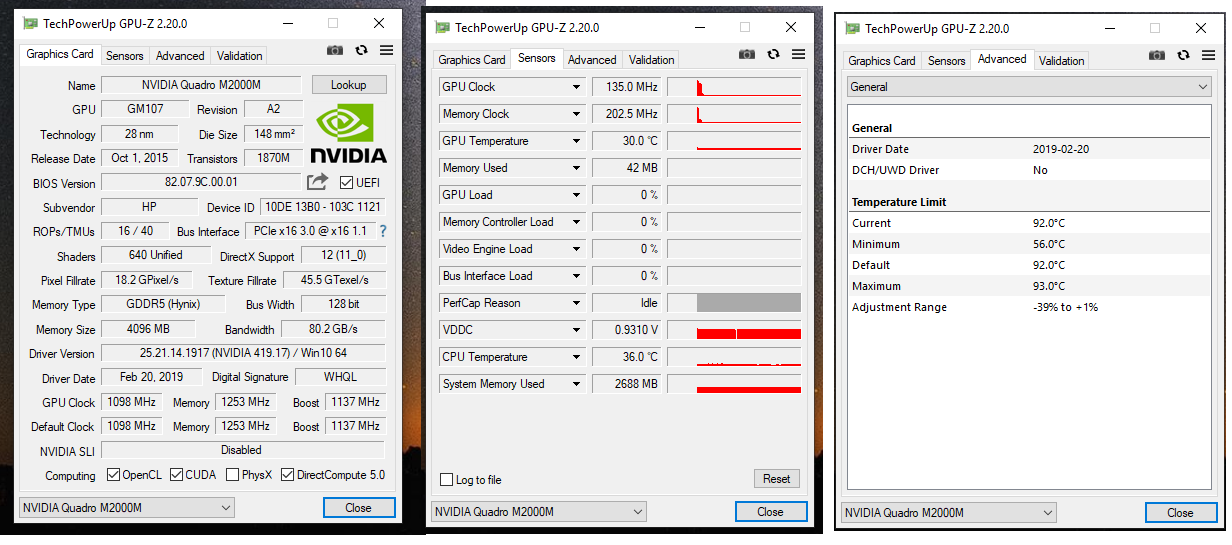The image size is (1232, 545).
Task: Click Close button in Advanced window
Action: [x=1181, y=513]
